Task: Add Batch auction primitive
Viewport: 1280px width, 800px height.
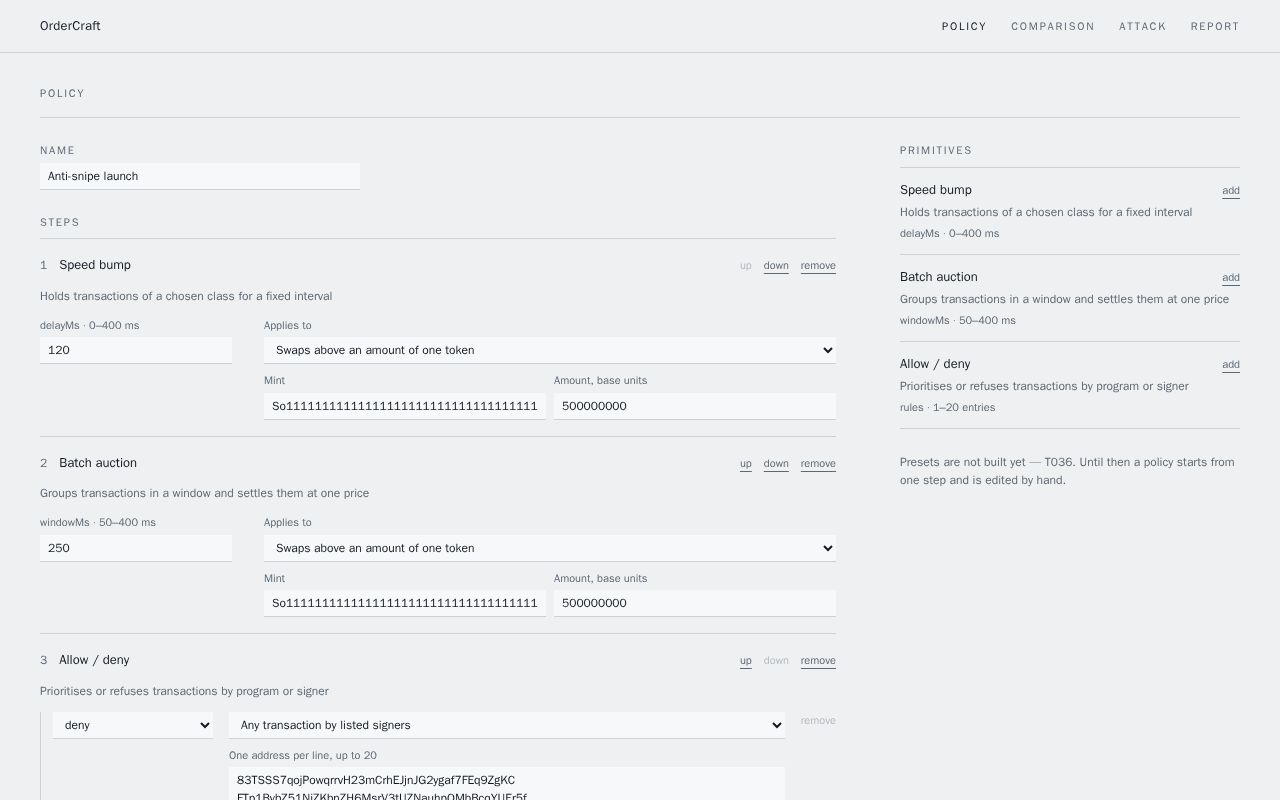Action: click(1231, 278)
